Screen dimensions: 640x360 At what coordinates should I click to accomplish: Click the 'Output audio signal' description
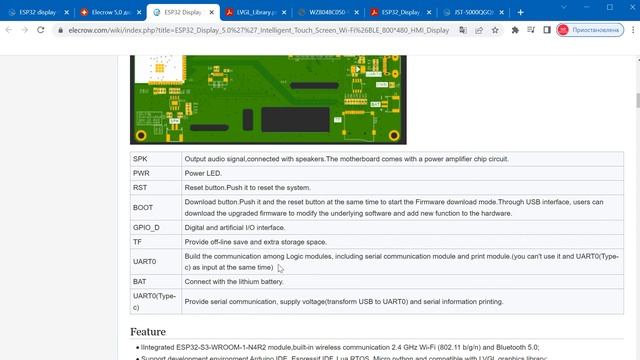347,159
